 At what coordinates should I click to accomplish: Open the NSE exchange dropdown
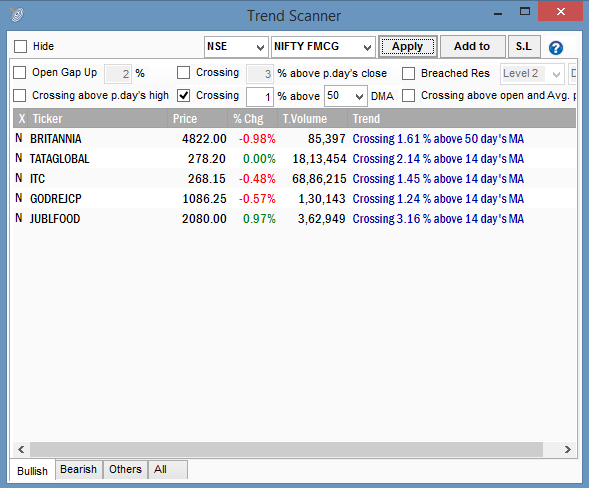[236, 47]
